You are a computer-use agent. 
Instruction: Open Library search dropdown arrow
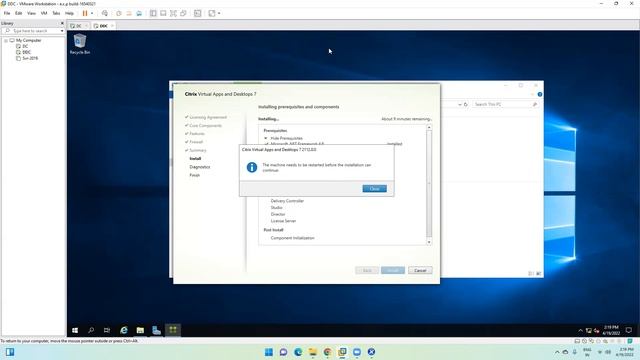pyautogui.click(x=62, y=31)
